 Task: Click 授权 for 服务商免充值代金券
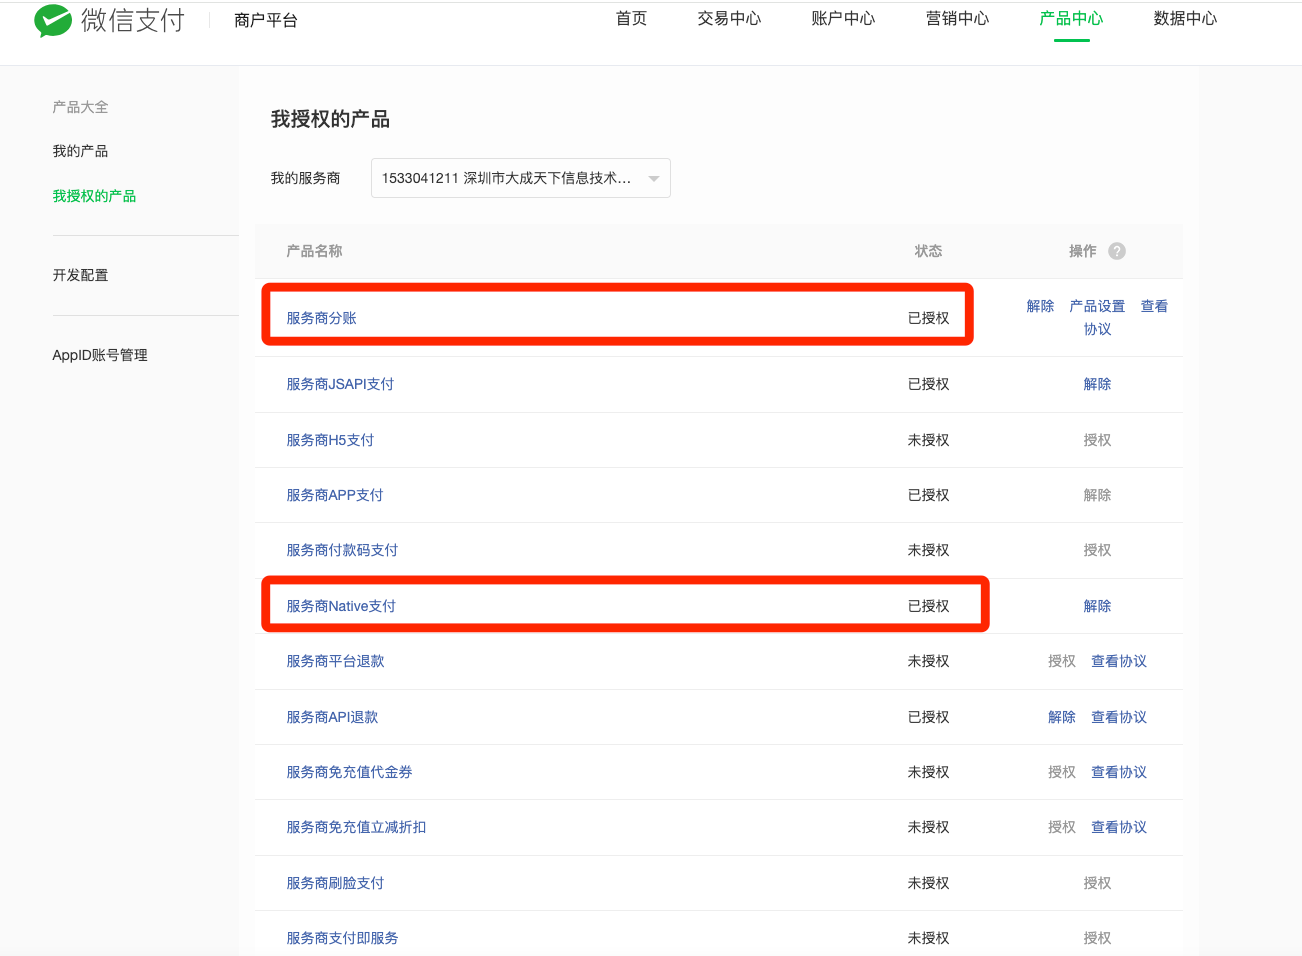click(1061, 772)
